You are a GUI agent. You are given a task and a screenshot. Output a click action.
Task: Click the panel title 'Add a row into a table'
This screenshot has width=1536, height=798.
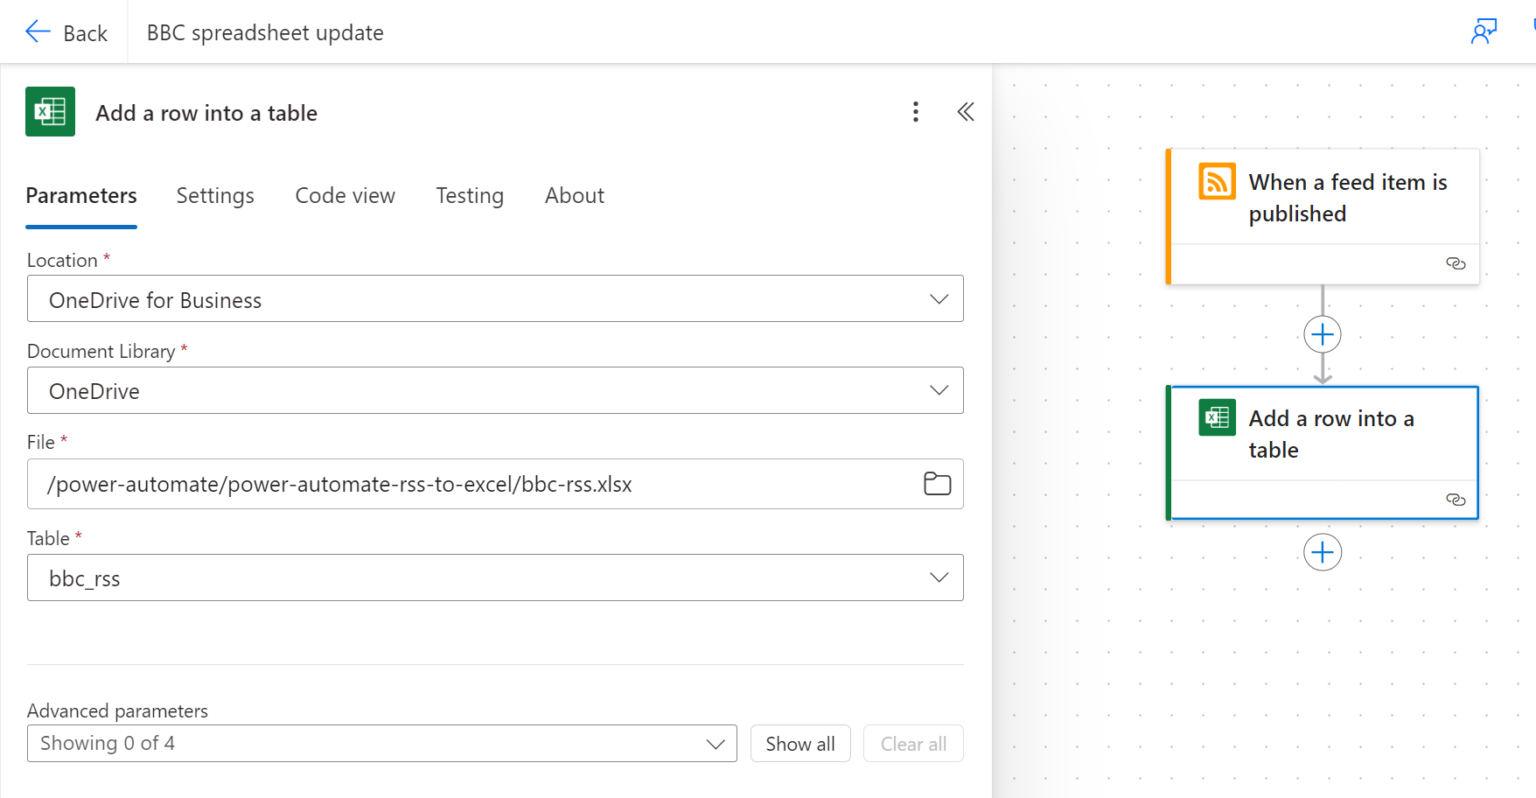[x=206, y=113]
